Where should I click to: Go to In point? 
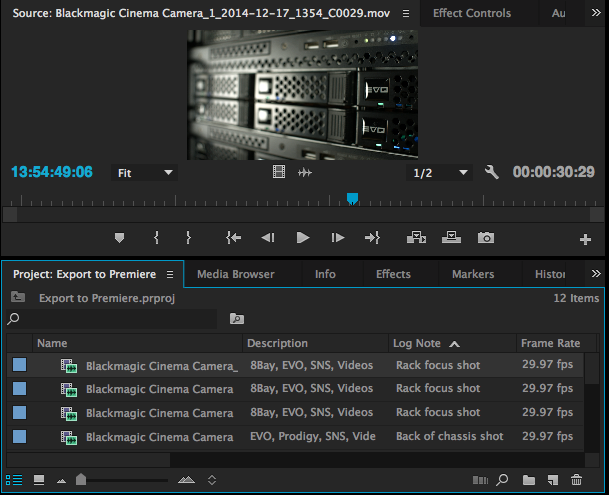coord(233,237)
